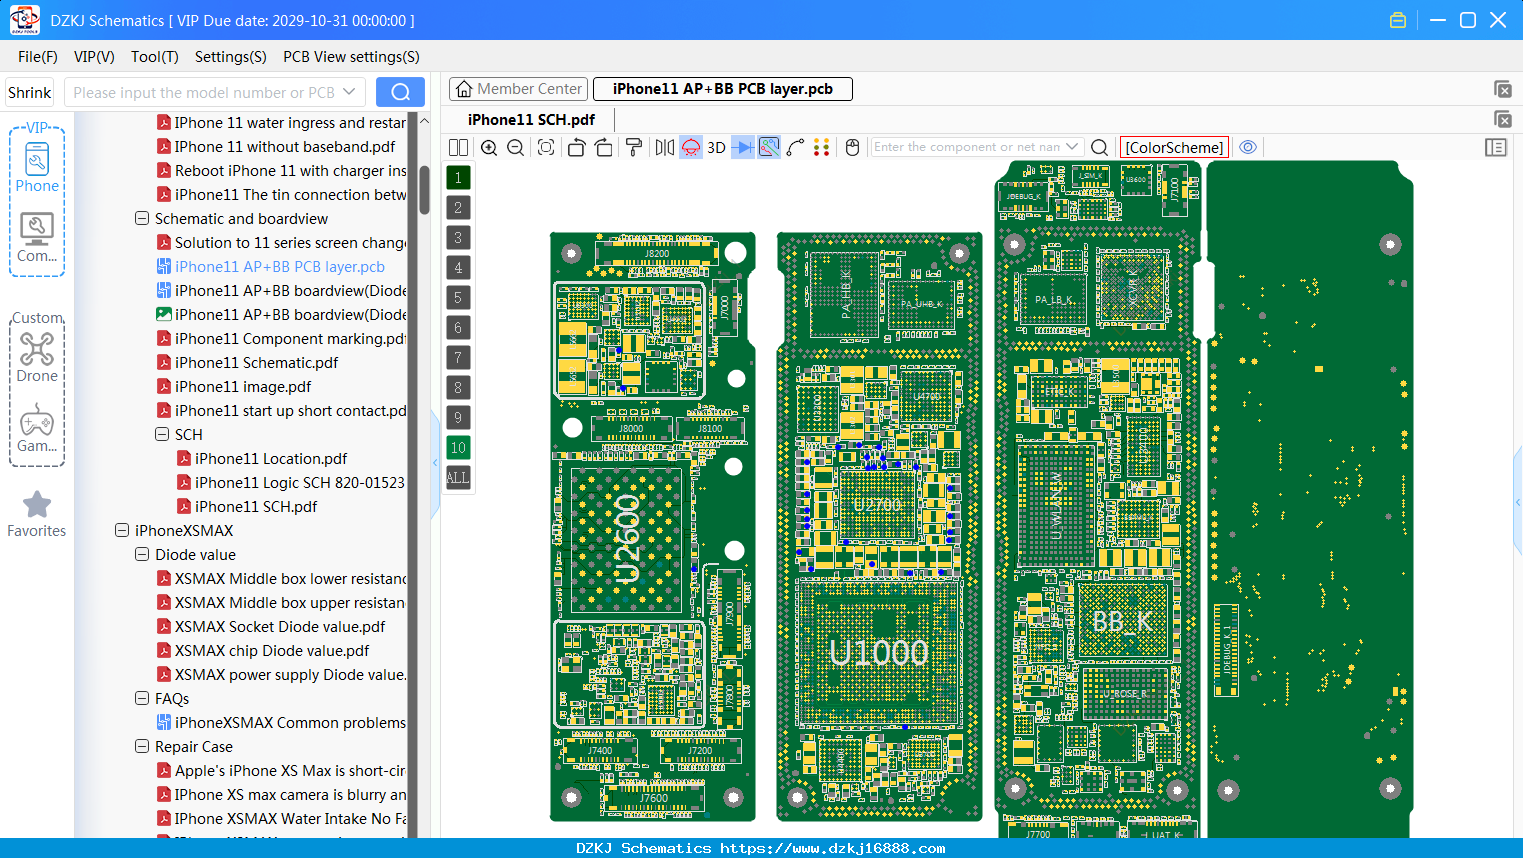Screen dimensions: 1523x858
Task: Open the ColorScheme settings
Action: click(1174, 147)
